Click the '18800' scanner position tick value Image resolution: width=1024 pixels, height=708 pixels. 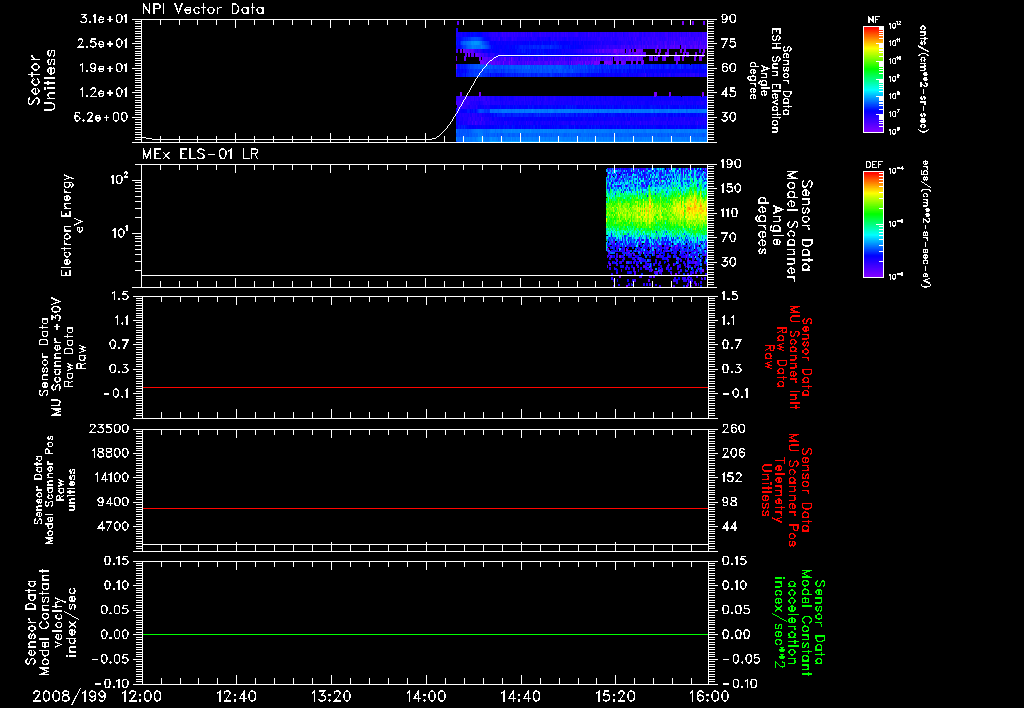[109, 453]
